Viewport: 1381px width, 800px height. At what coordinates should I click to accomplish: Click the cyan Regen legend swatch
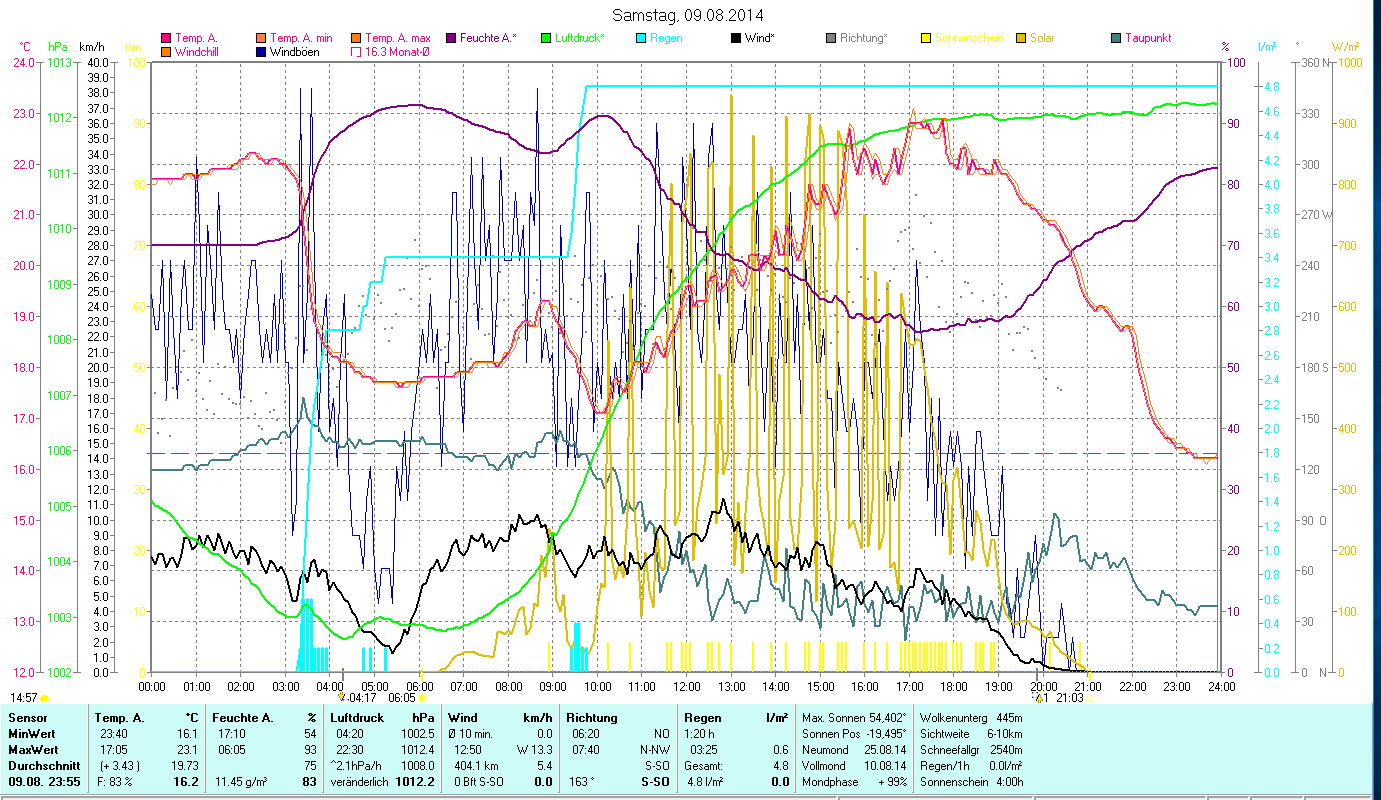coord(641,38)
